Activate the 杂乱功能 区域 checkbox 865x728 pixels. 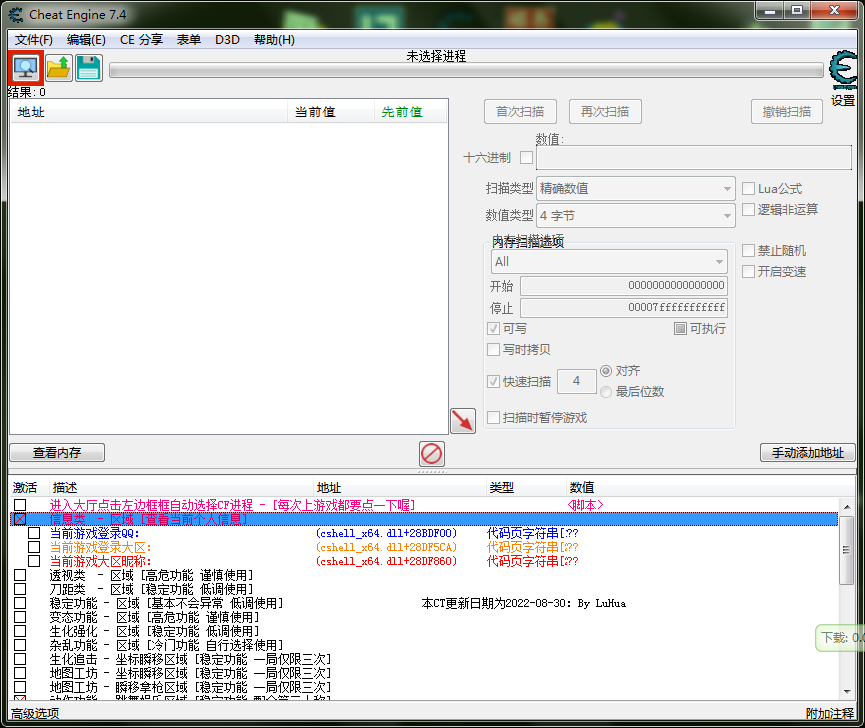tap(20, 645)
